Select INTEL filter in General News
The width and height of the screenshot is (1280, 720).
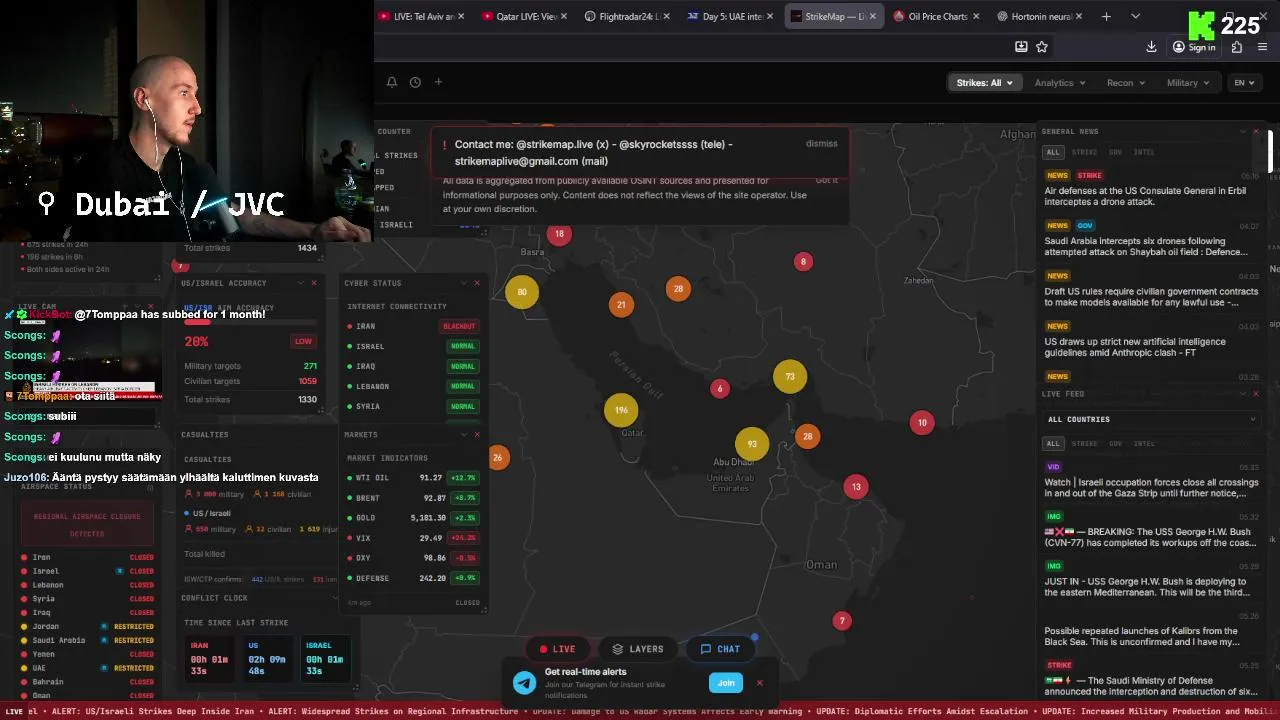point(1144,152)
